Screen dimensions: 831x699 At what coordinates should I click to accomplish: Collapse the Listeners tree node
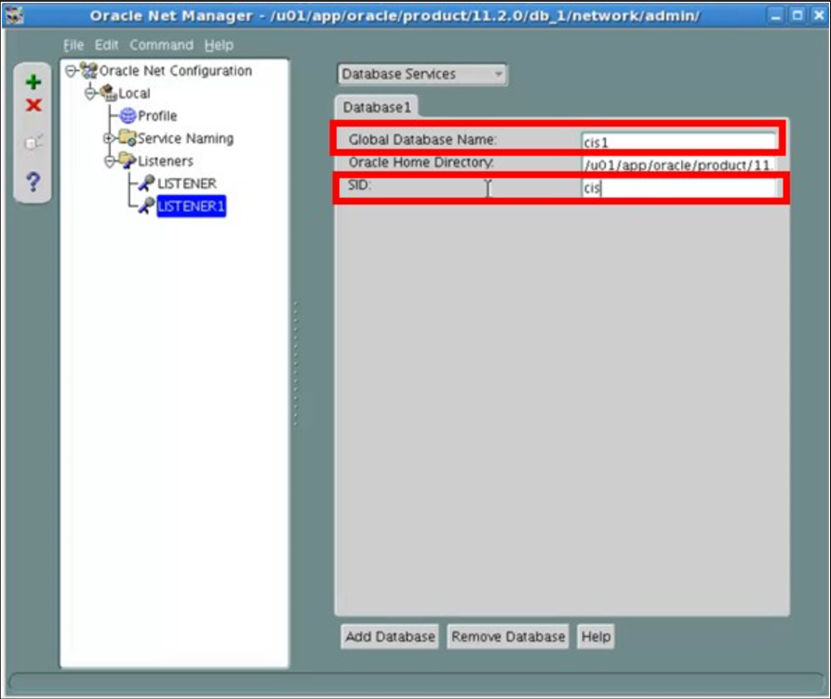click(109, 161)
